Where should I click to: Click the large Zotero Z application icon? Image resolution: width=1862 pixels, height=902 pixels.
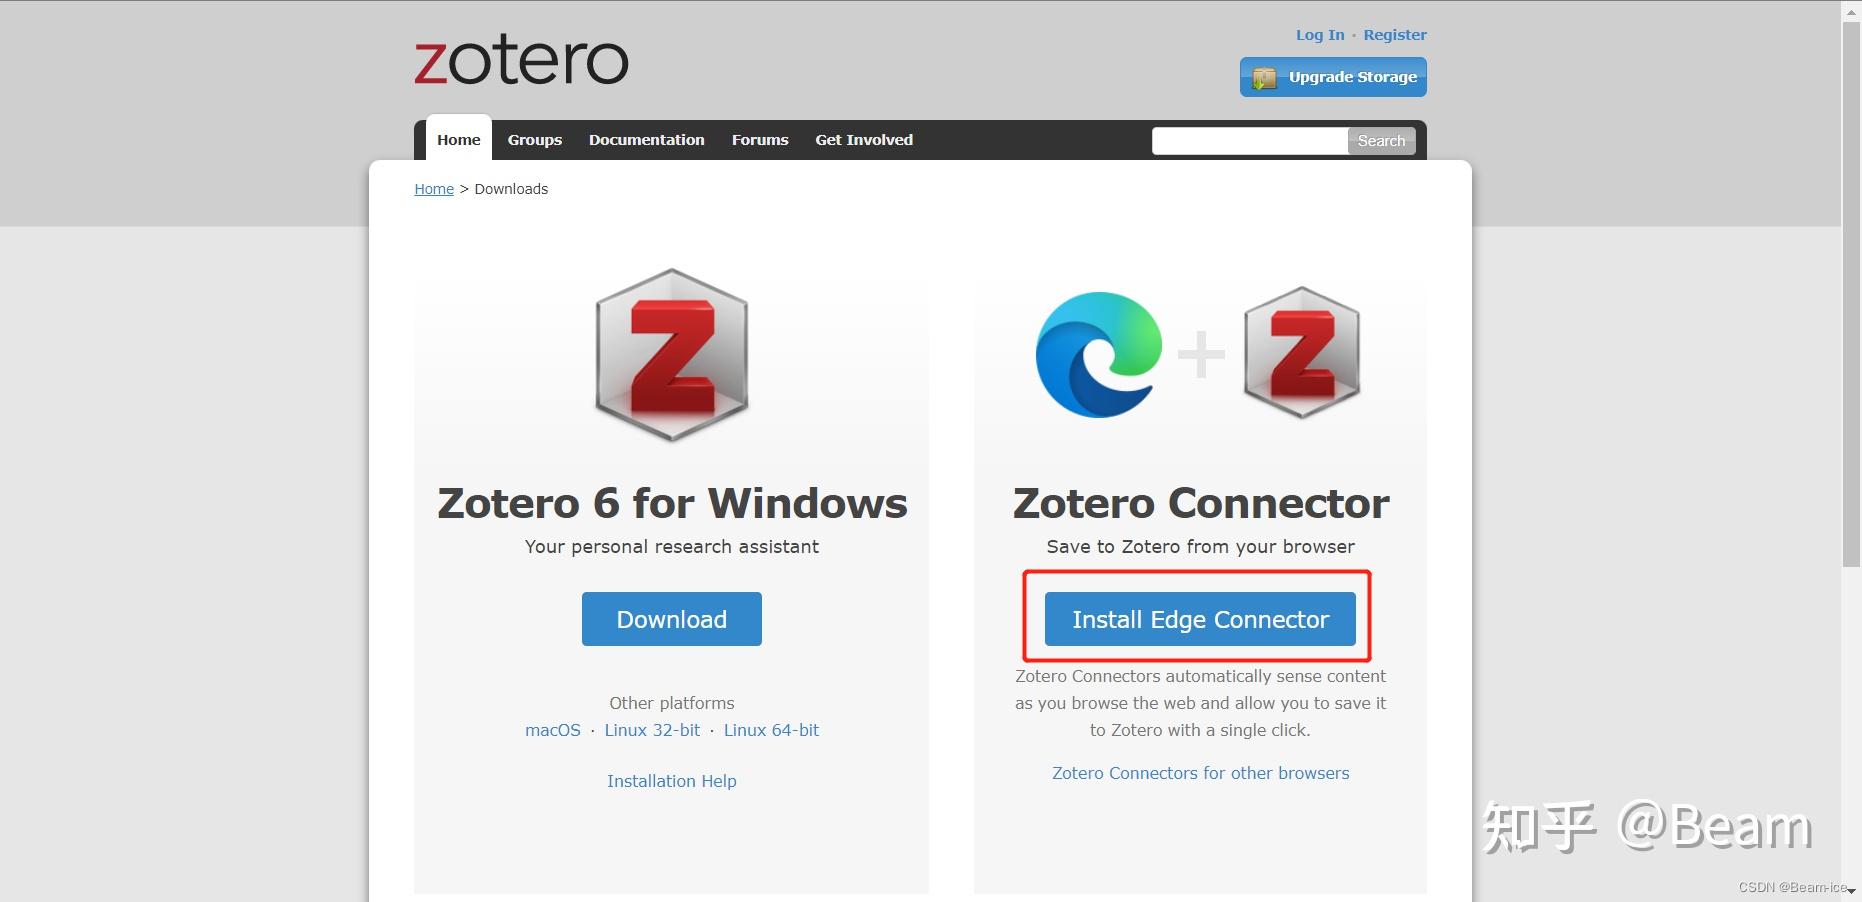672,355
